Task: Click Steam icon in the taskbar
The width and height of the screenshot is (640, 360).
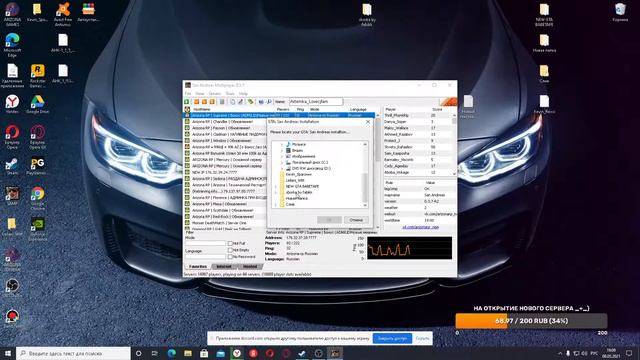Action: point(302,353)
